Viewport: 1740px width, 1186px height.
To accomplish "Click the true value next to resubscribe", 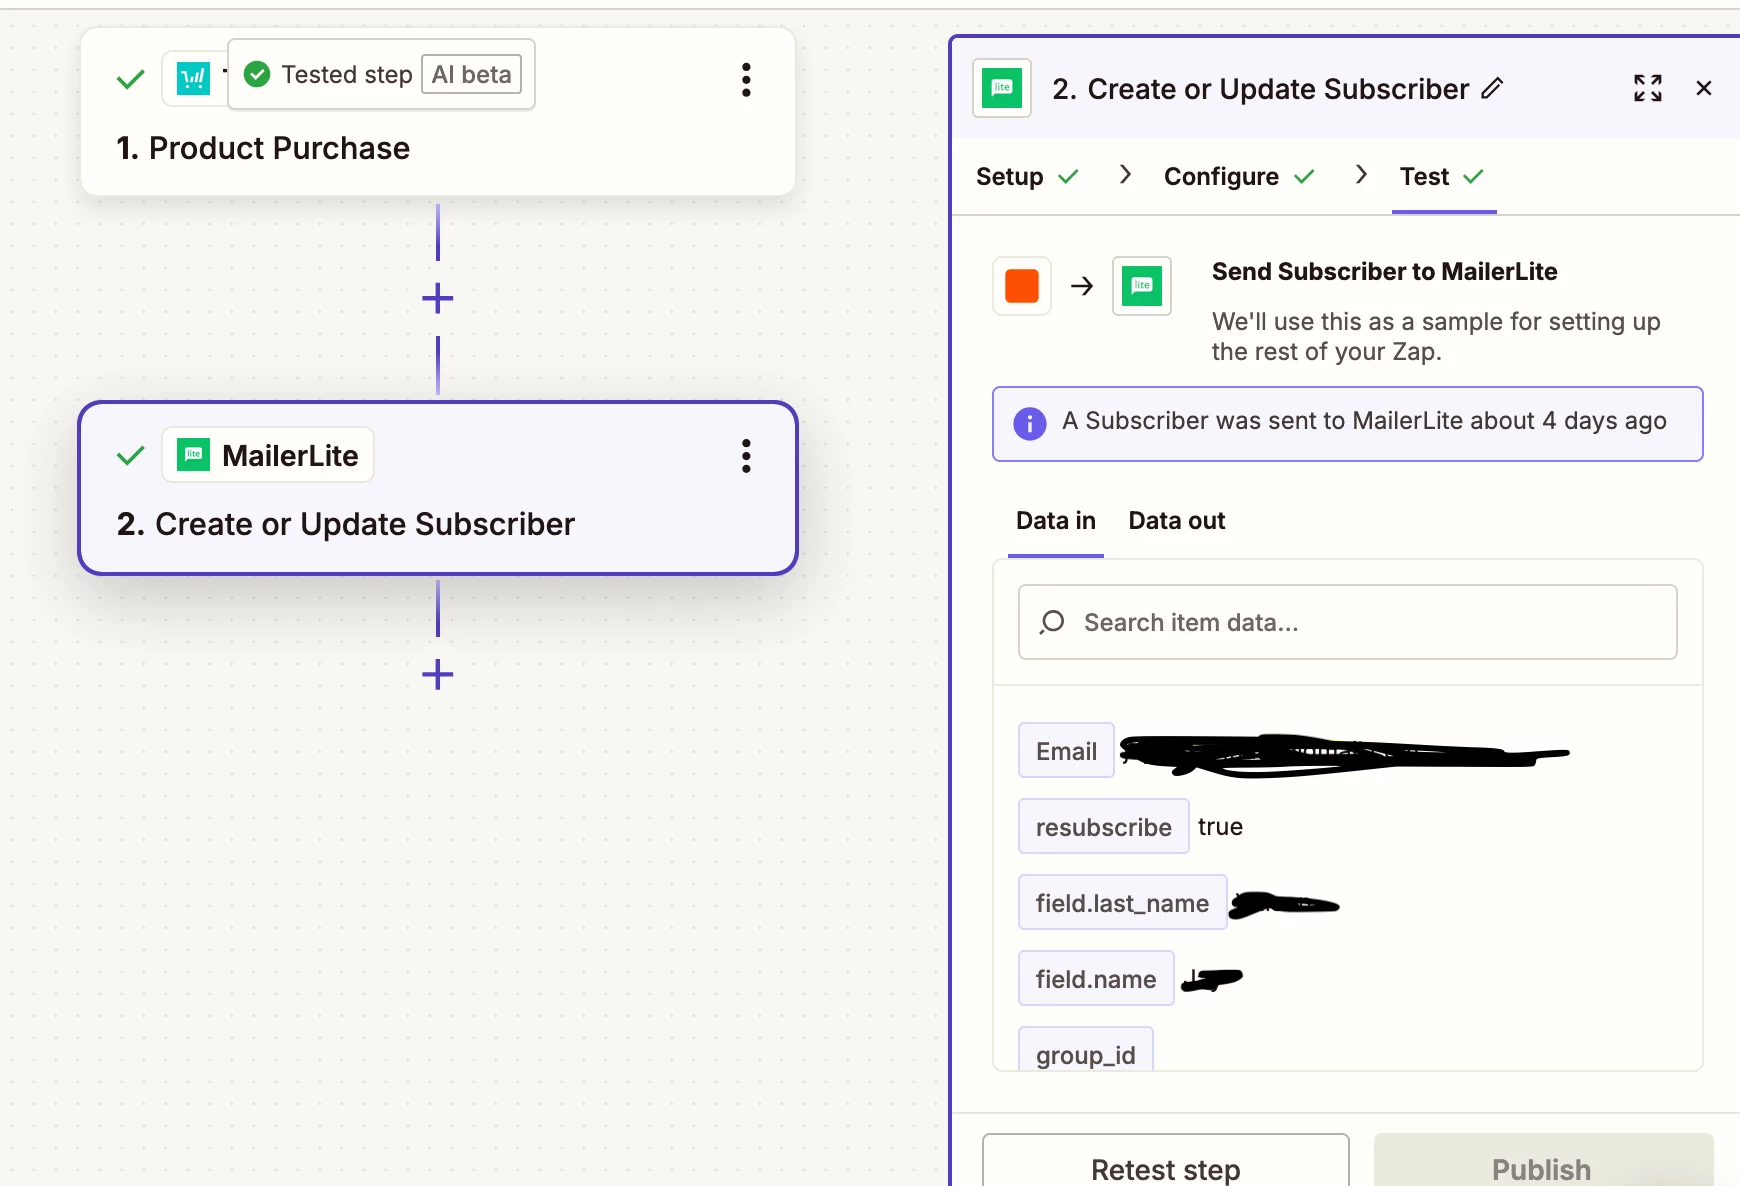I will click(1220, 827).
